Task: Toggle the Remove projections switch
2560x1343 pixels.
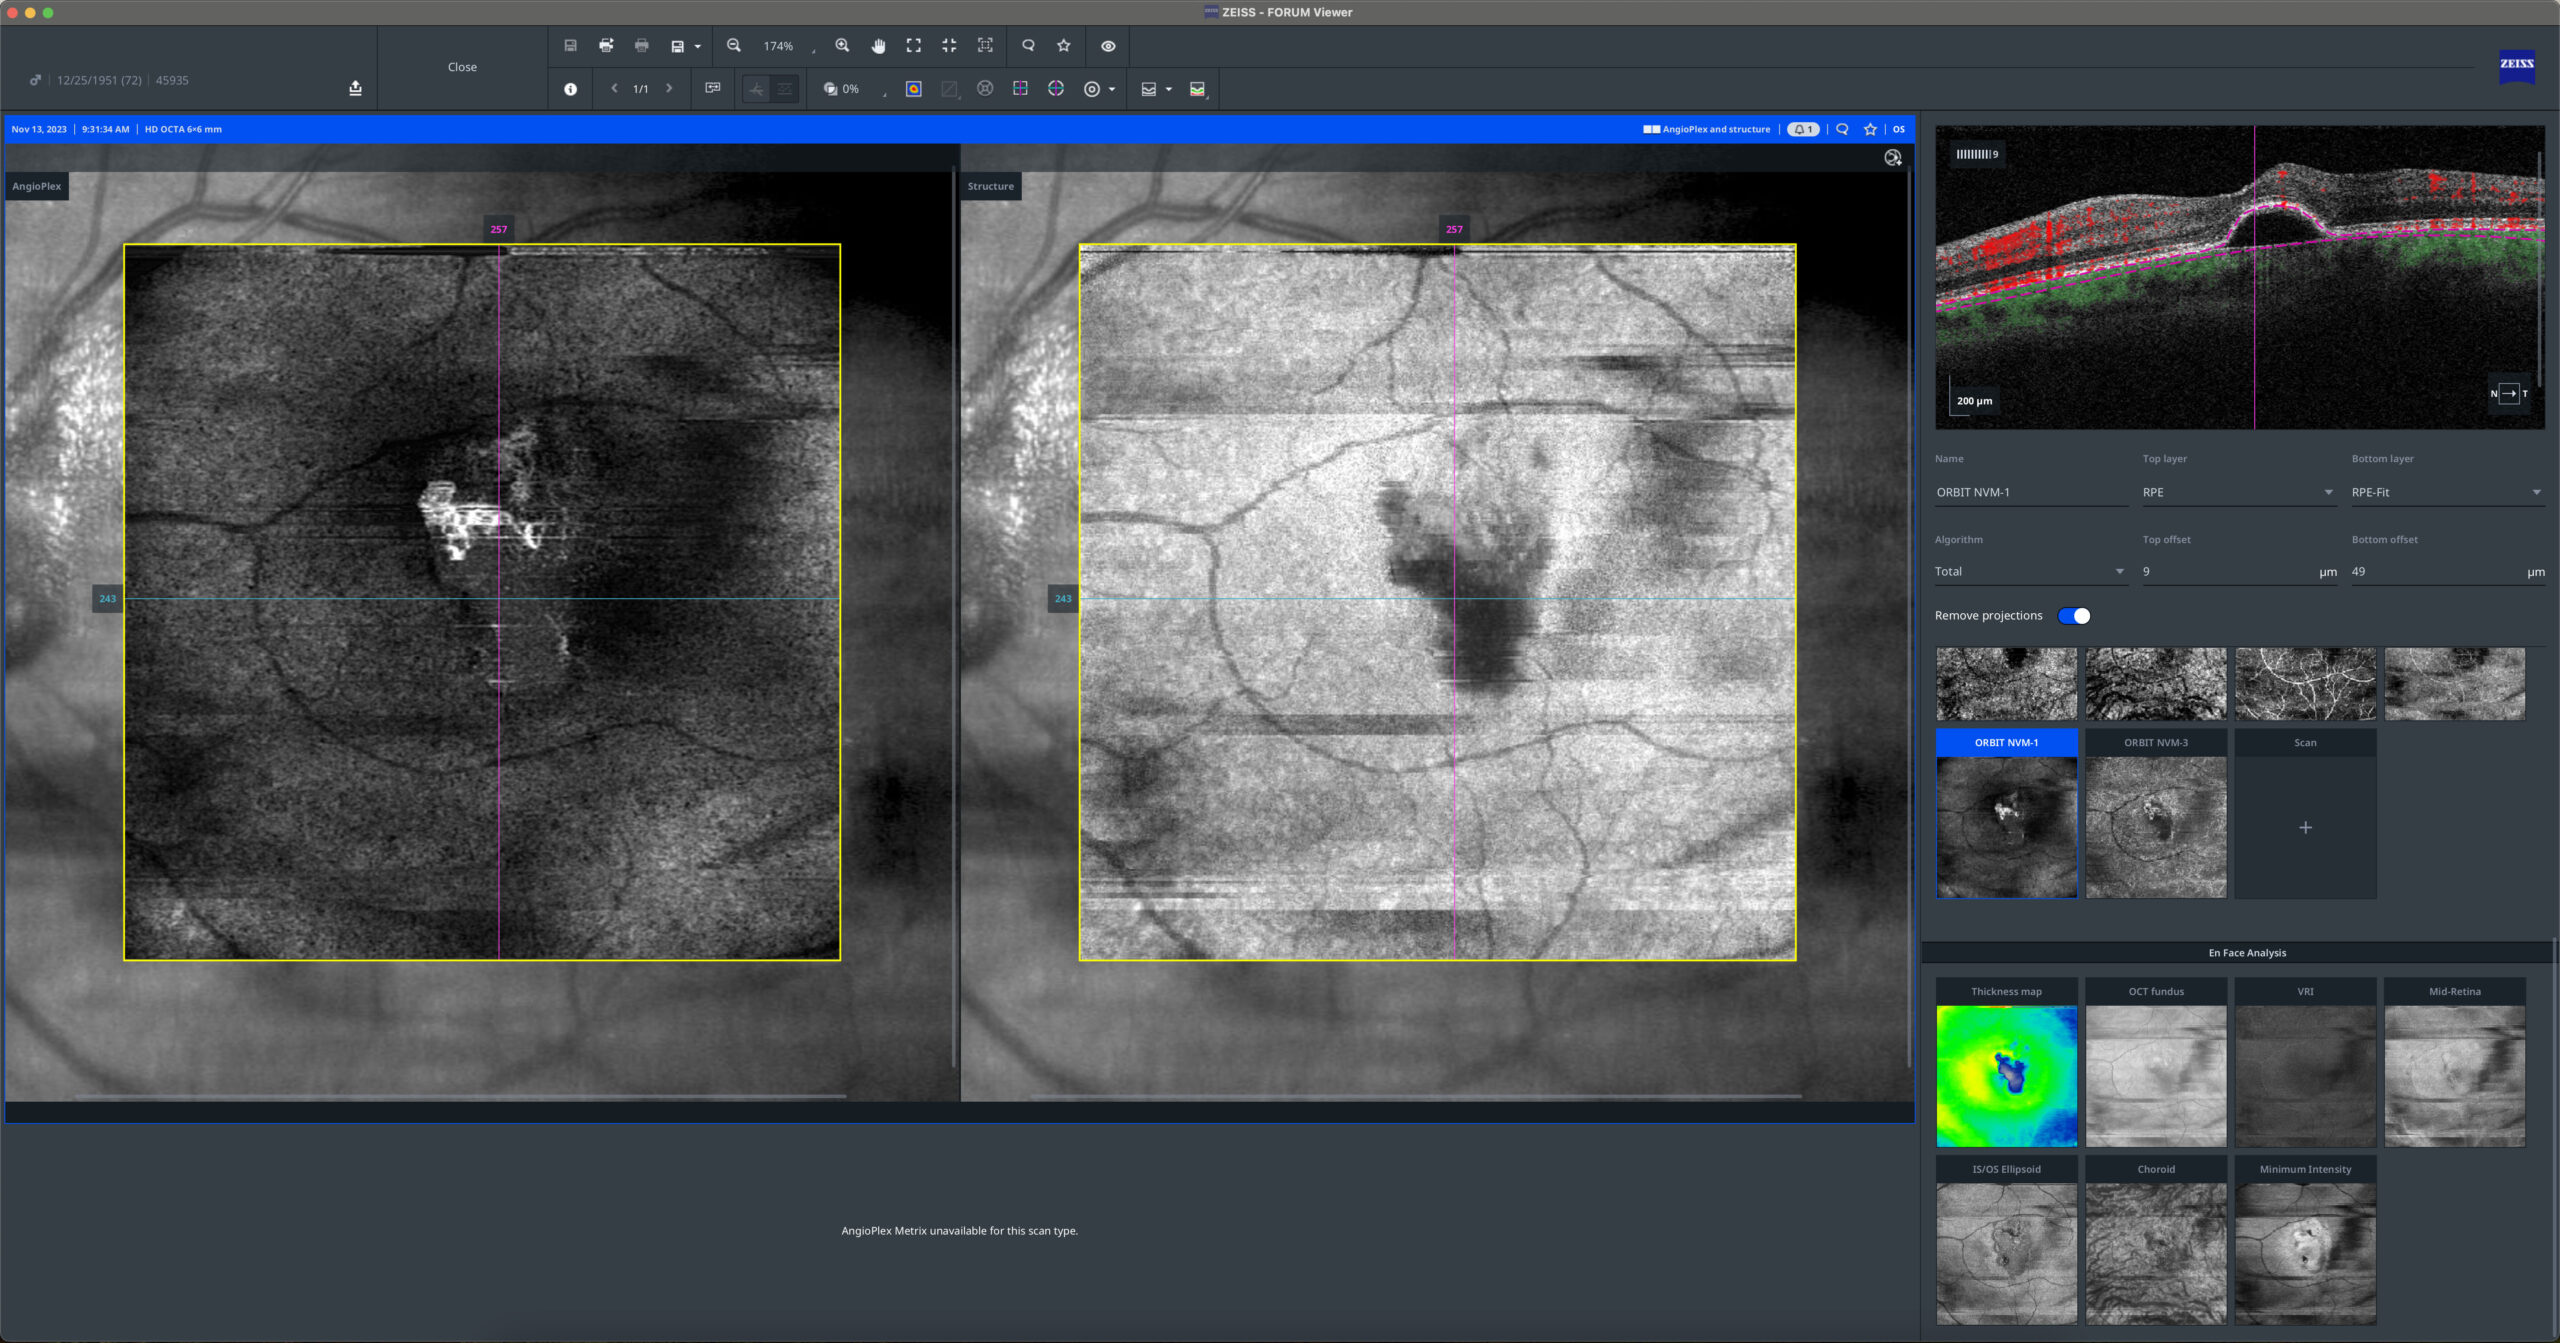Action: pyautogui.click(x=2074, y=616)
